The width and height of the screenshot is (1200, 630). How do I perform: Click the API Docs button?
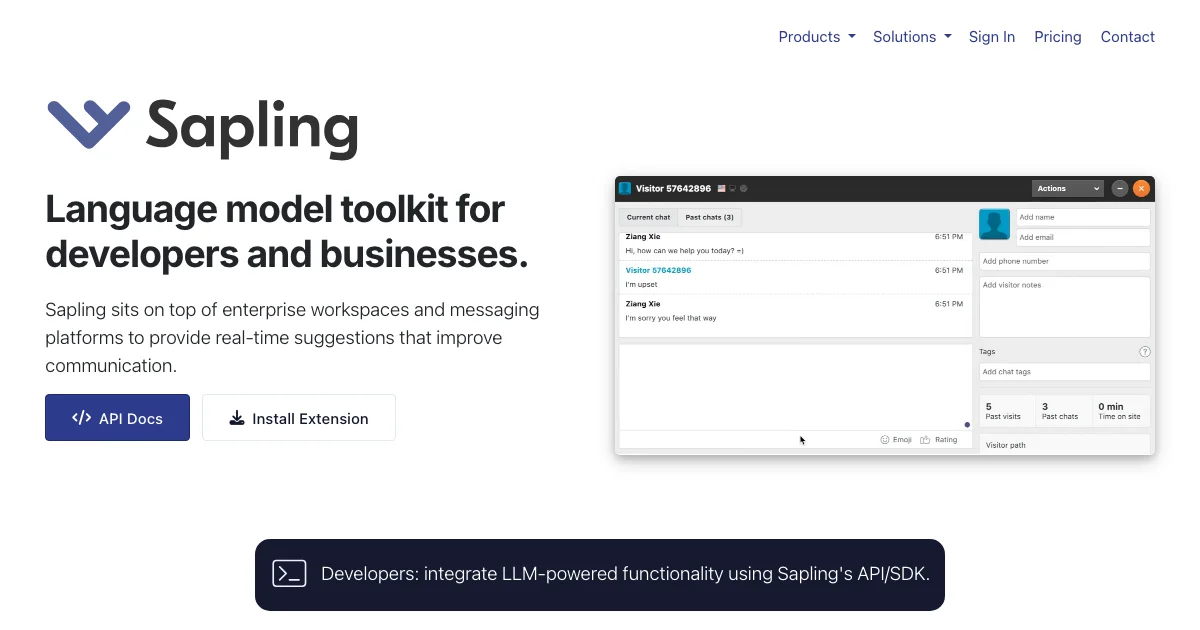[117, 418]
